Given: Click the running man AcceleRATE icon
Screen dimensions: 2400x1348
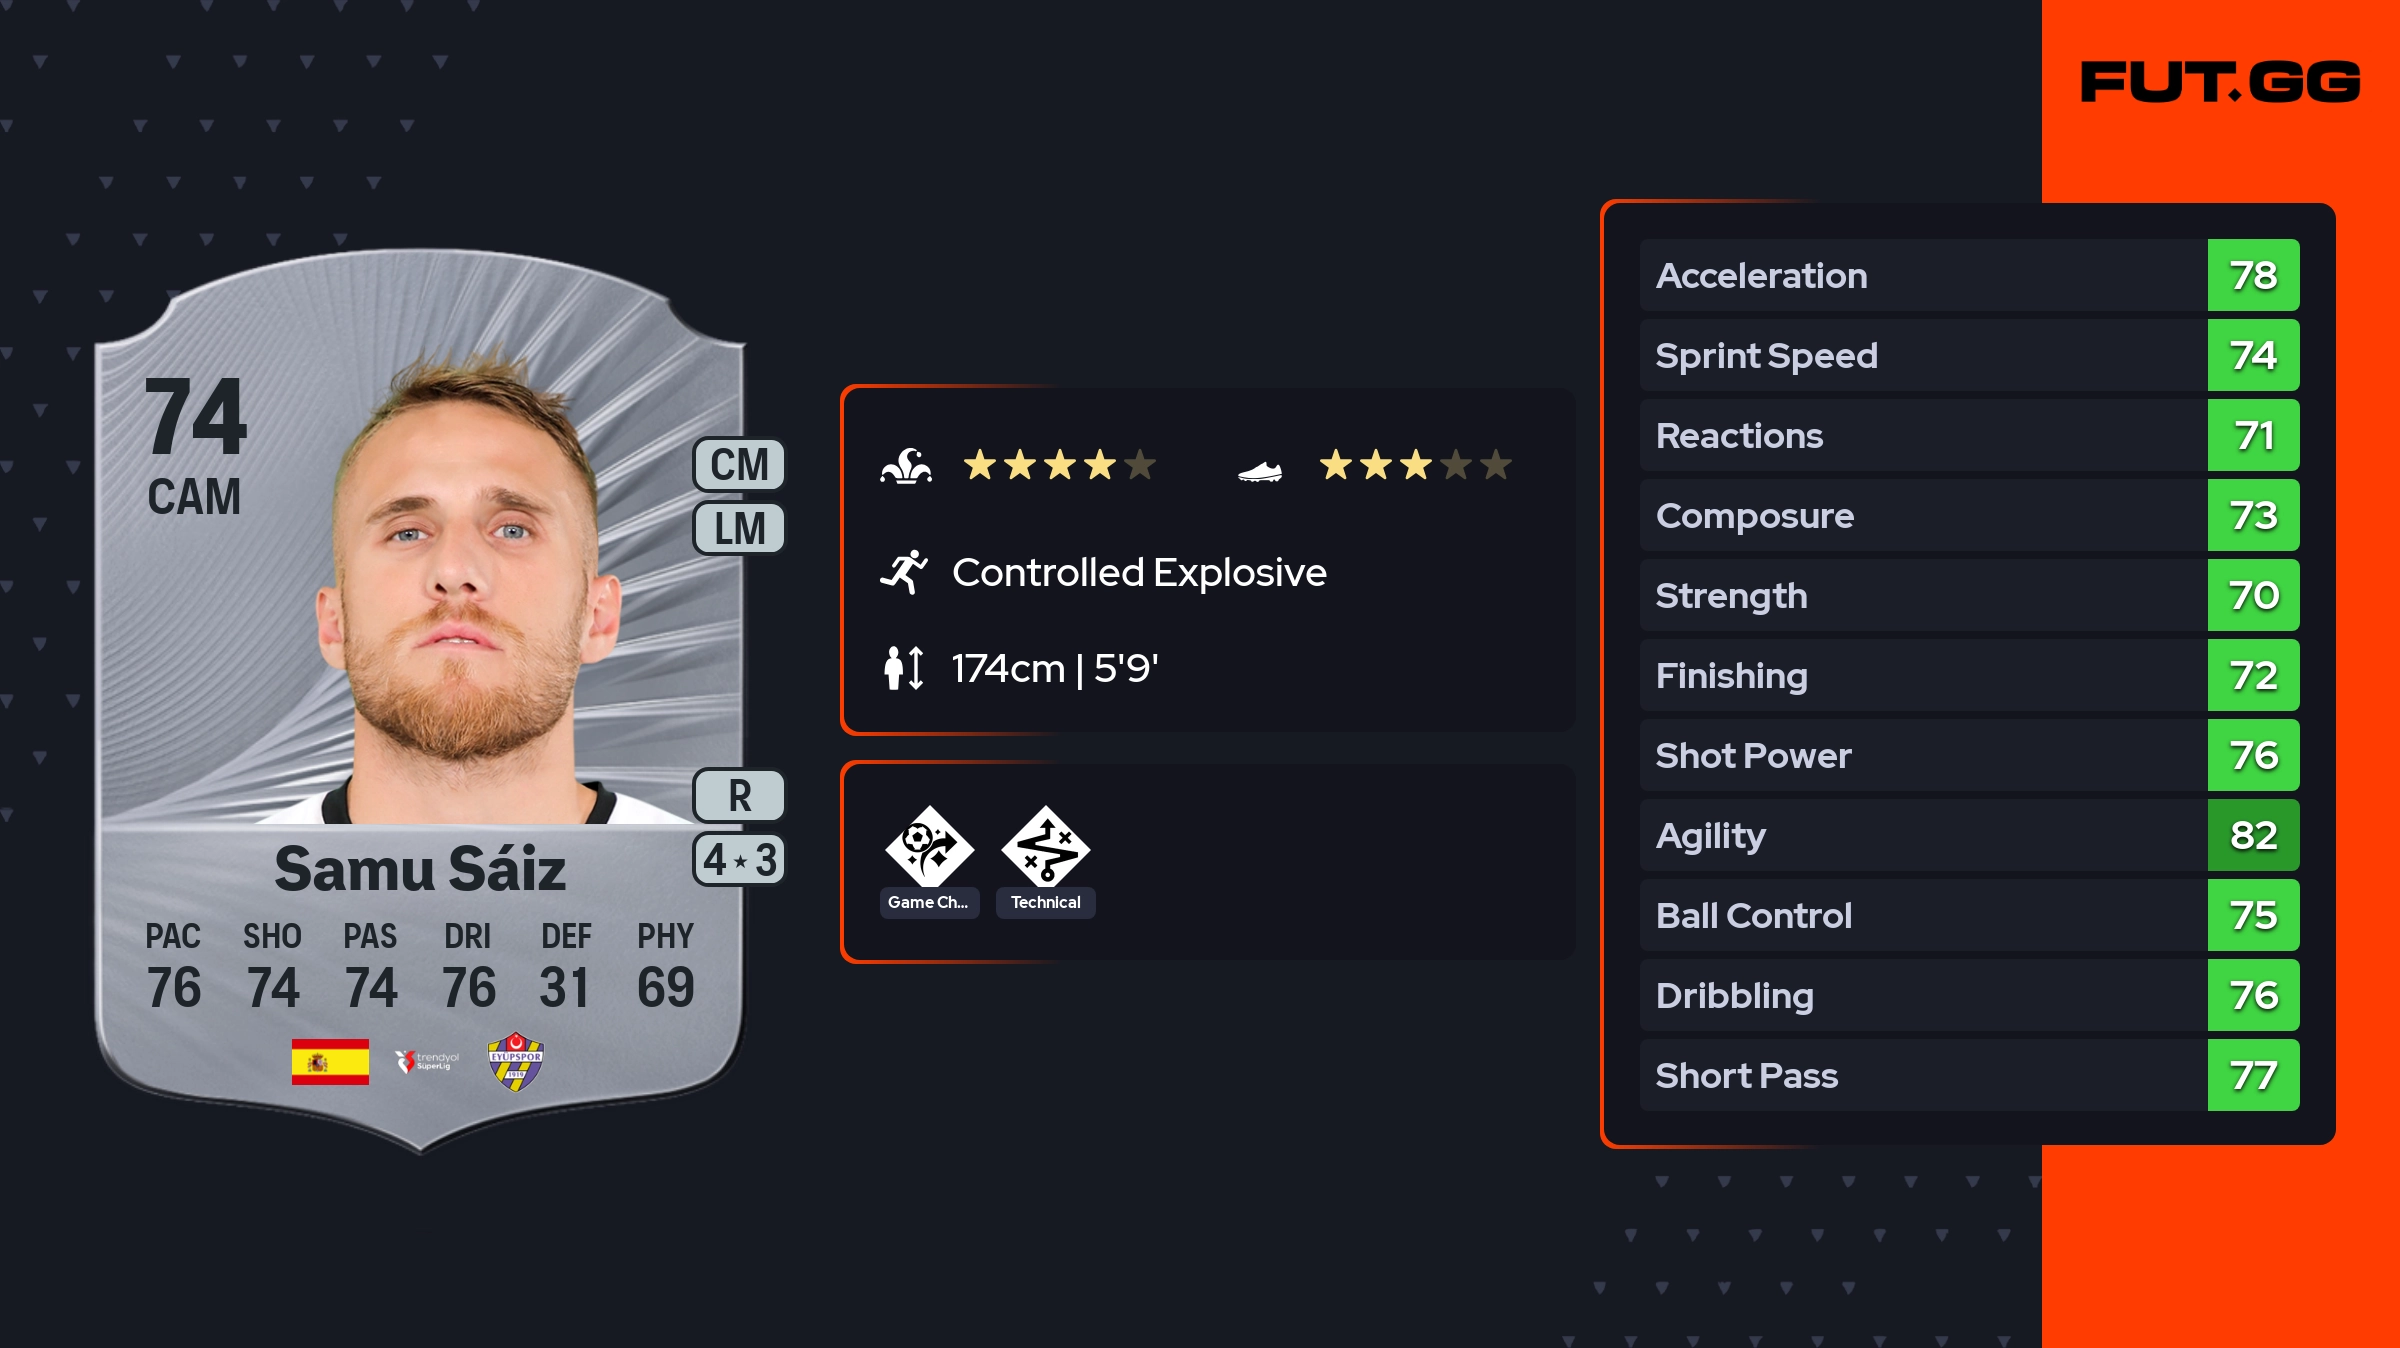Looking at the screenshot, I should pos(904,572).
